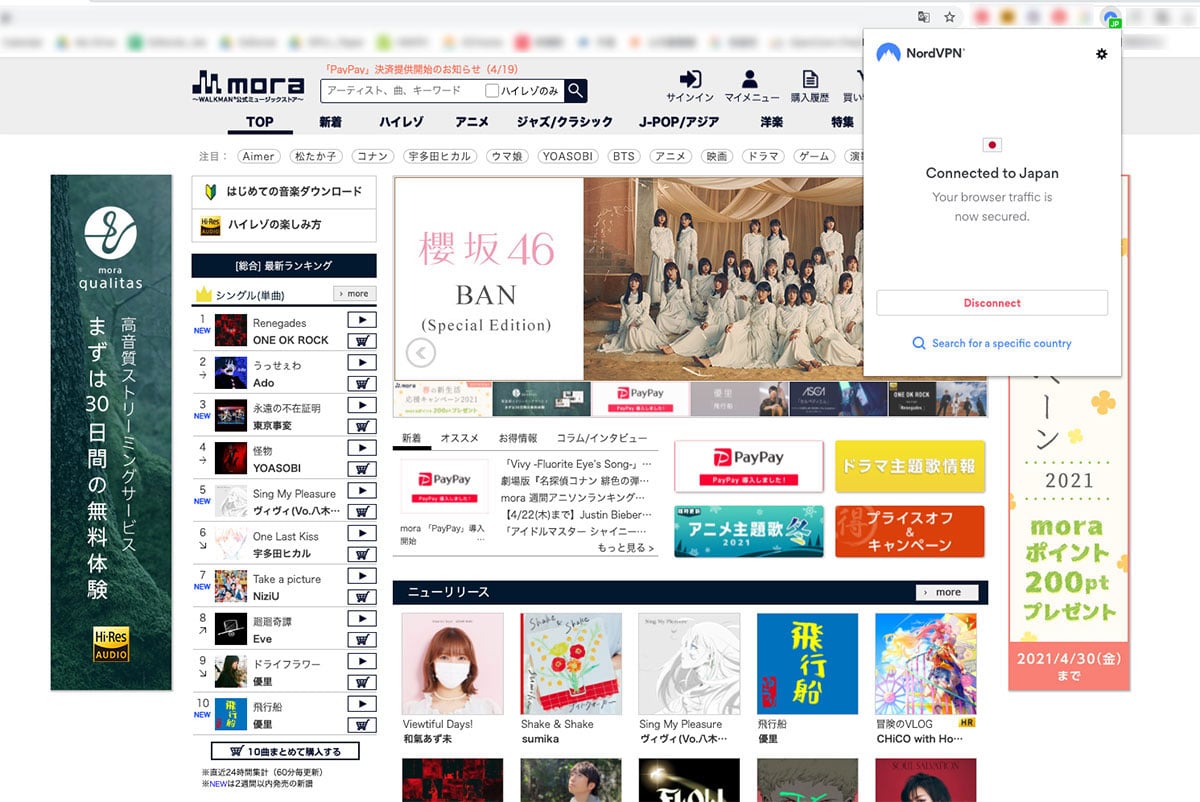
Task: Click Disconnect in NordVPN popup
Action: point(992,303)
